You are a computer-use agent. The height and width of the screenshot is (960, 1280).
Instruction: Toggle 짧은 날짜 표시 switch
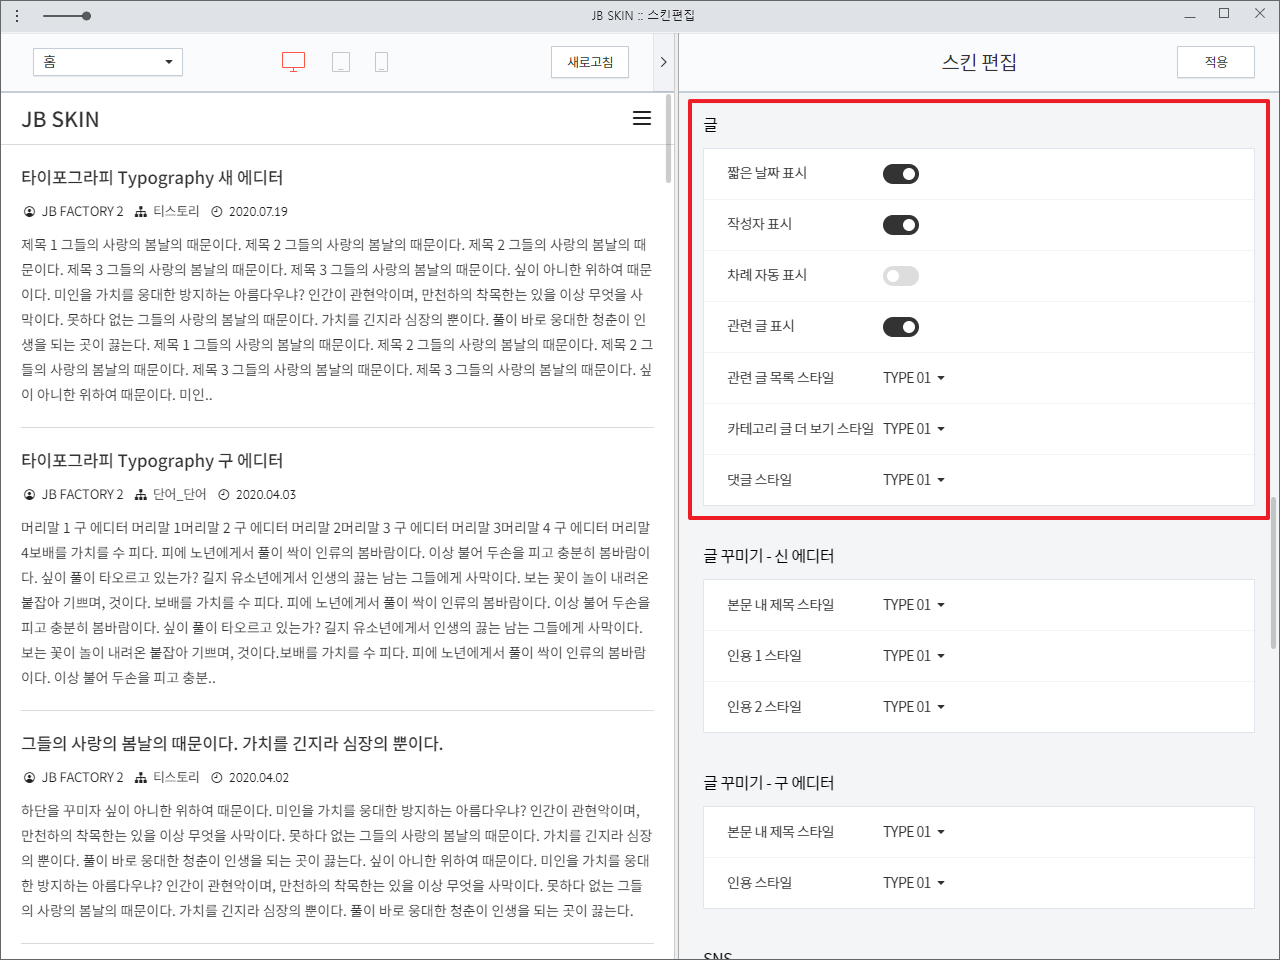coord(900,174)
